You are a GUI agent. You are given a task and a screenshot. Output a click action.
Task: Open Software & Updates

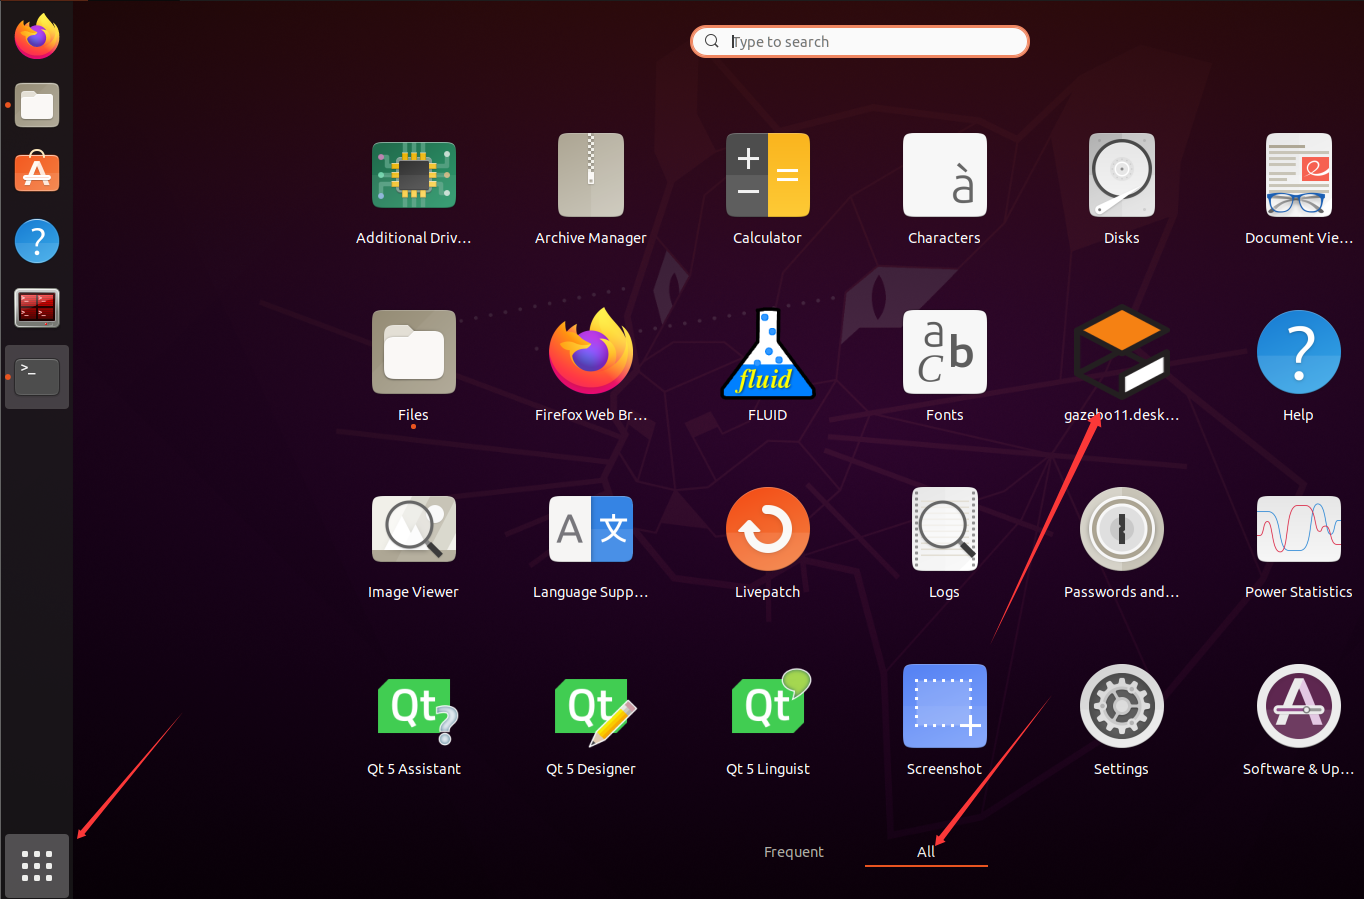click(1299, 706)
